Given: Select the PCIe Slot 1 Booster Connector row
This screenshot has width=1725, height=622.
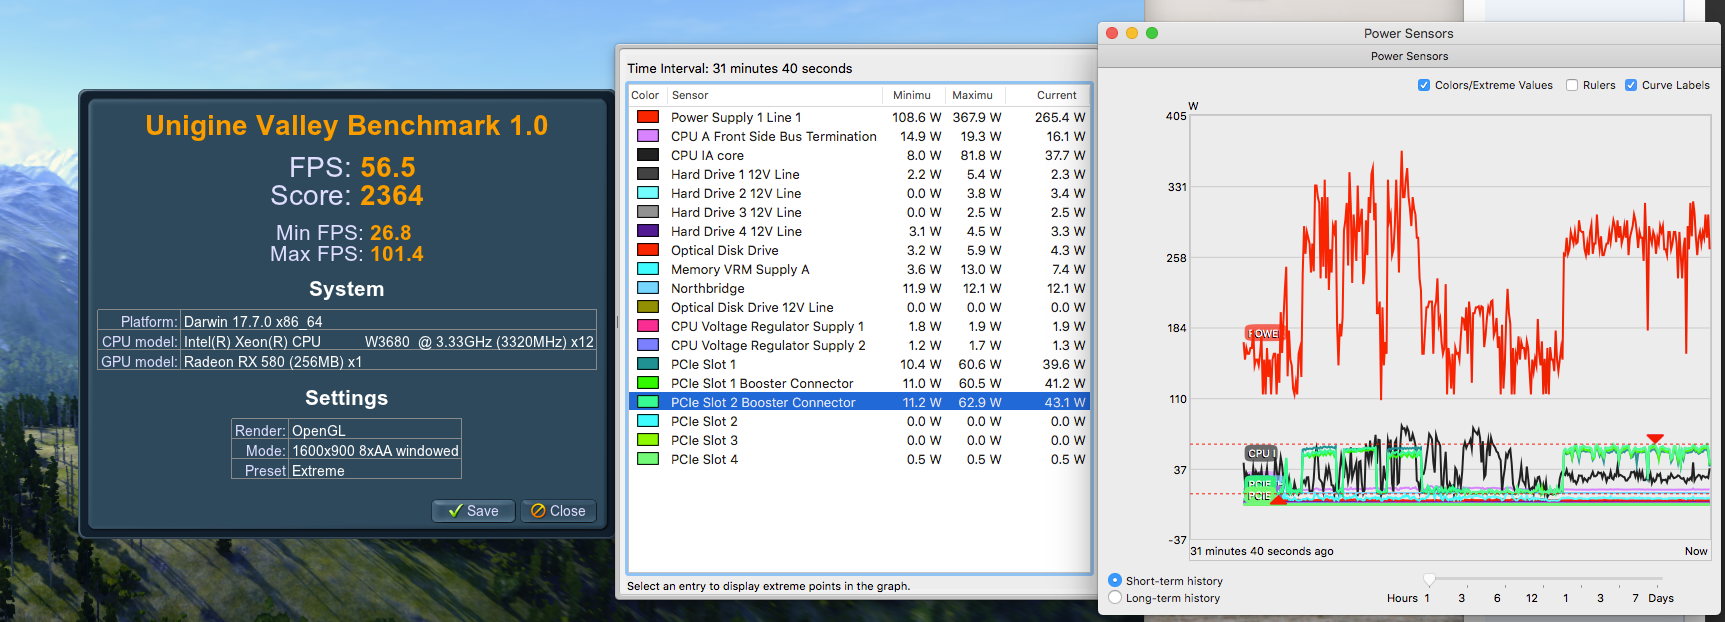Looking at the screenshot, I should [859, 383].
